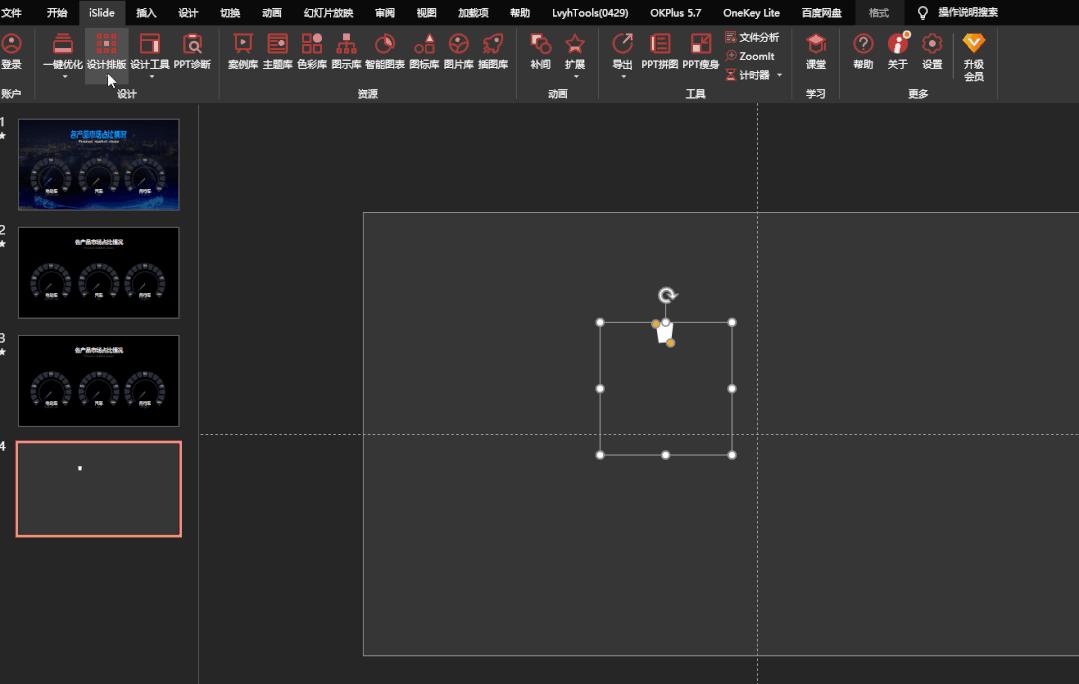This screenshot has width=1079, height=684.
Task: Click the 智能图表 smart chart icon
Action: tap(385, 51)
